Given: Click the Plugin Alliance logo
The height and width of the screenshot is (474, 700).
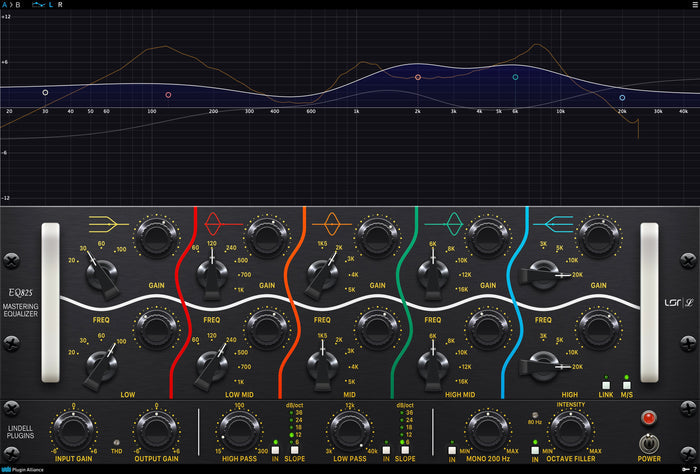Looking at the screenshot, I should 22,470.
